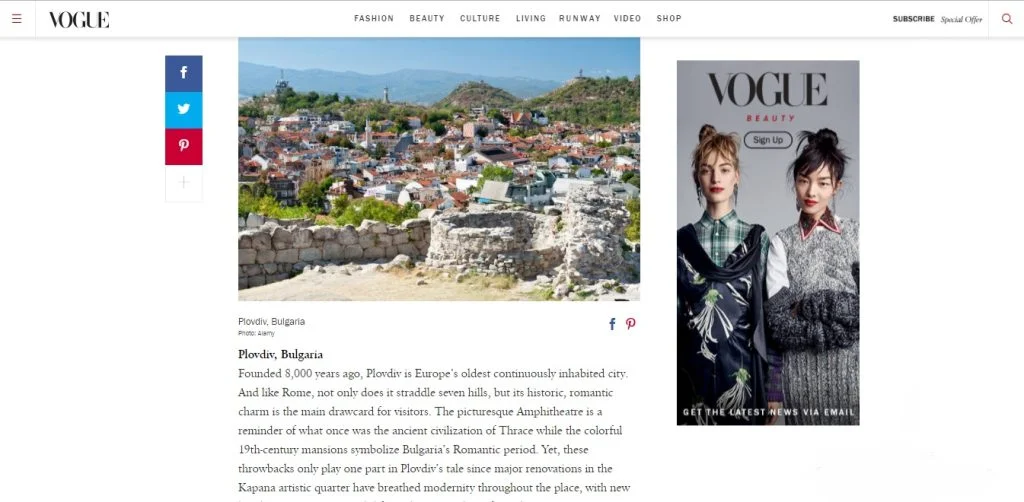Open the Video section
This screenshot has width=1024, height=502.
point(627,18)
